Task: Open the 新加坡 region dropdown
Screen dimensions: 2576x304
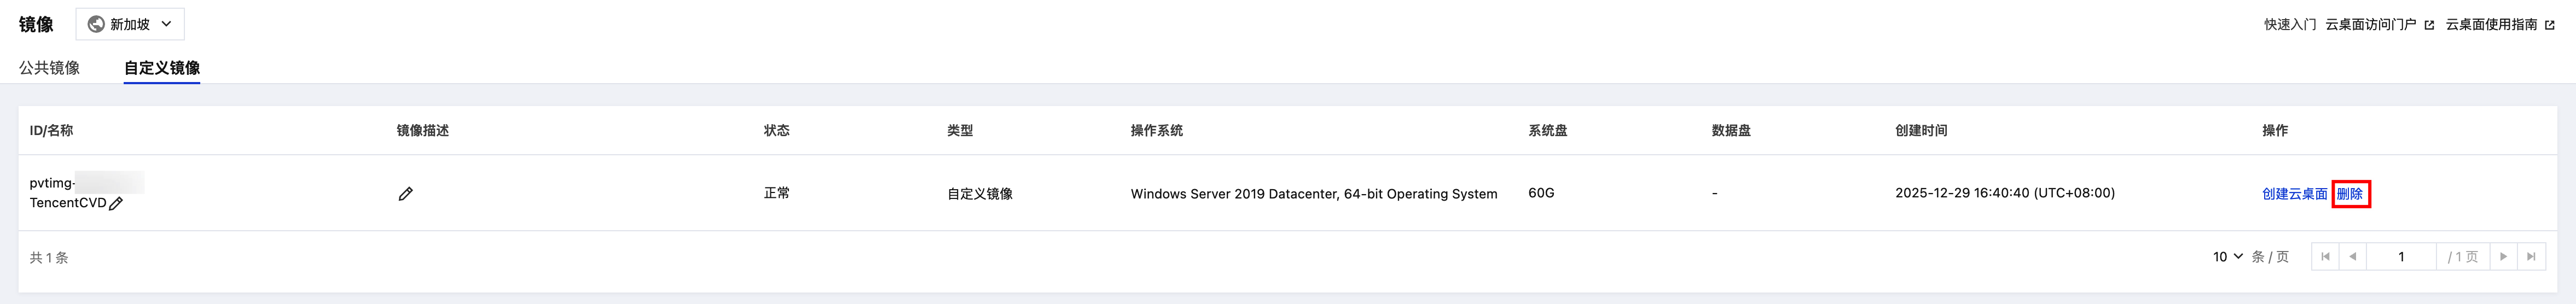Action: coord(130,24)
